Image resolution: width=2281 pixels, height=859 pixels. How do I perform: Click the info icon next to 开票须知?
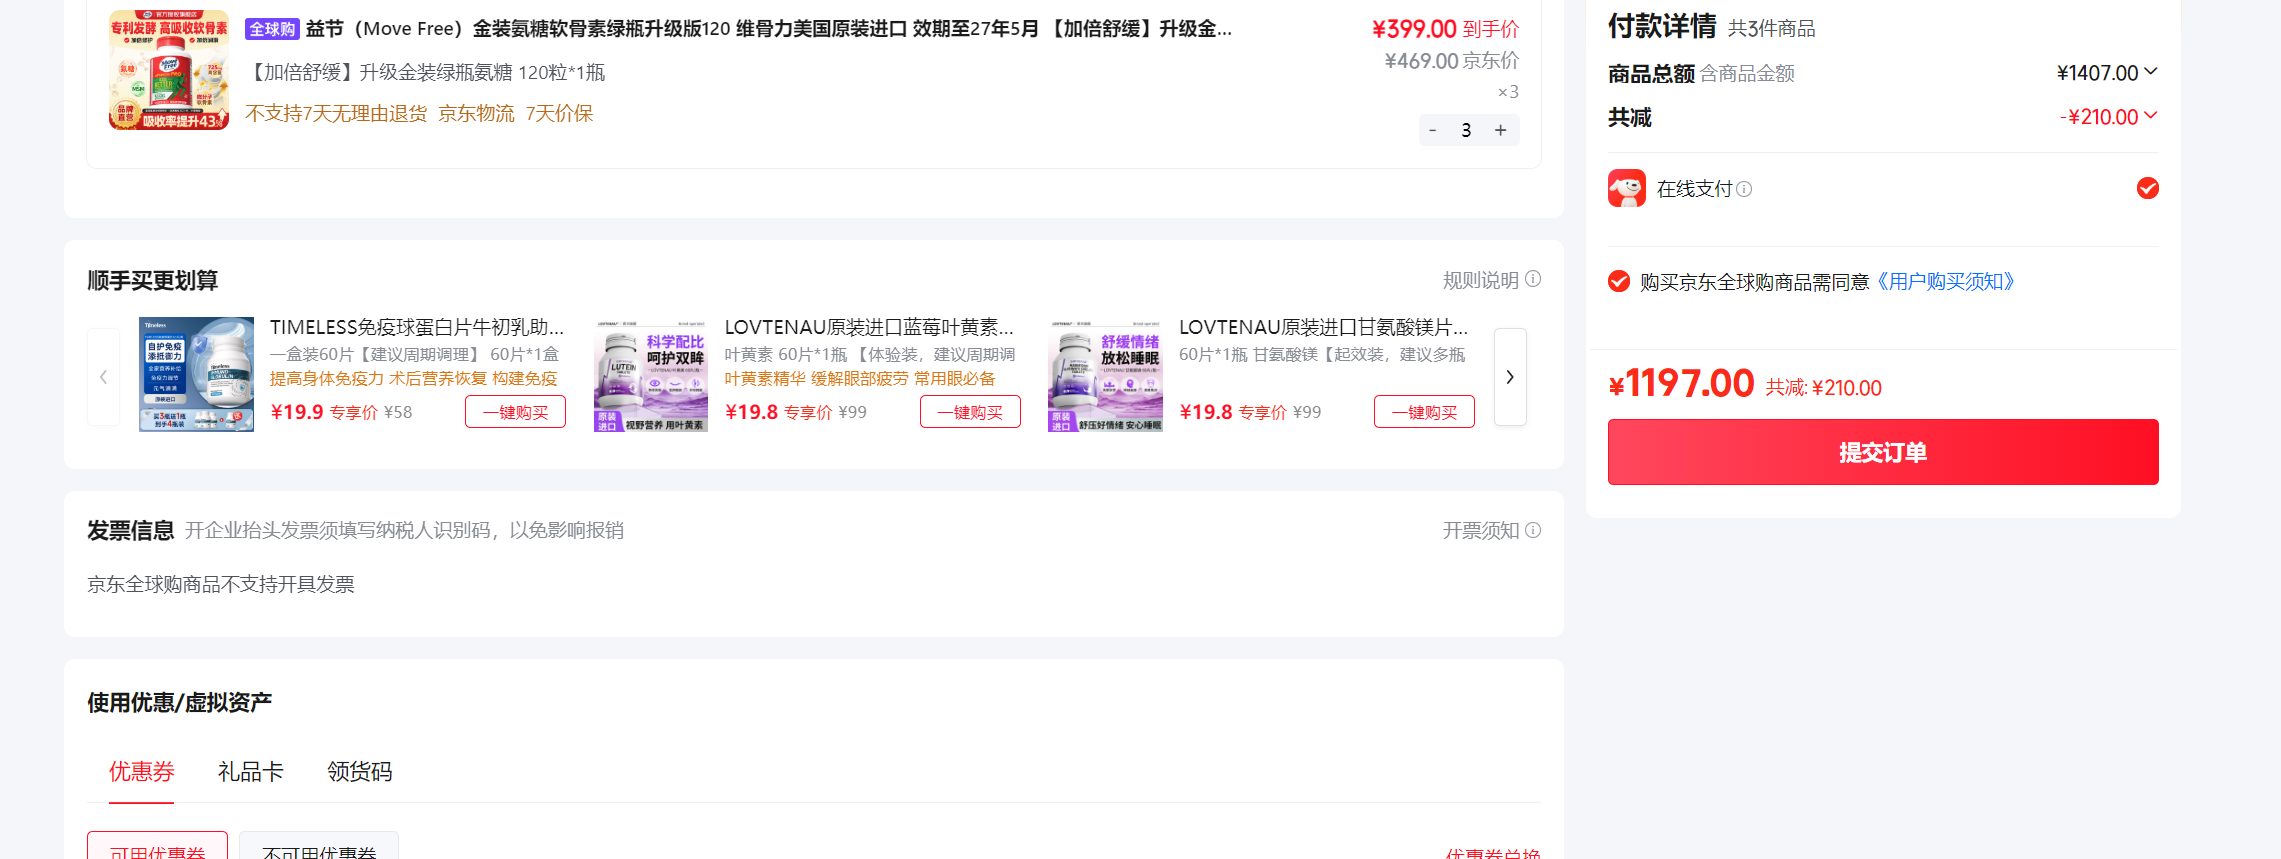coord(1533,530)
